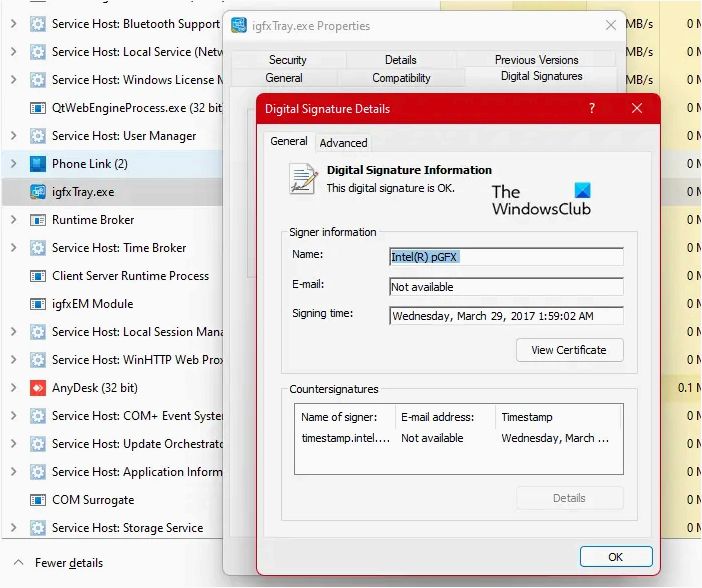
Task: Click the Storage Service gear icon
Action: (x=38, y=528)
